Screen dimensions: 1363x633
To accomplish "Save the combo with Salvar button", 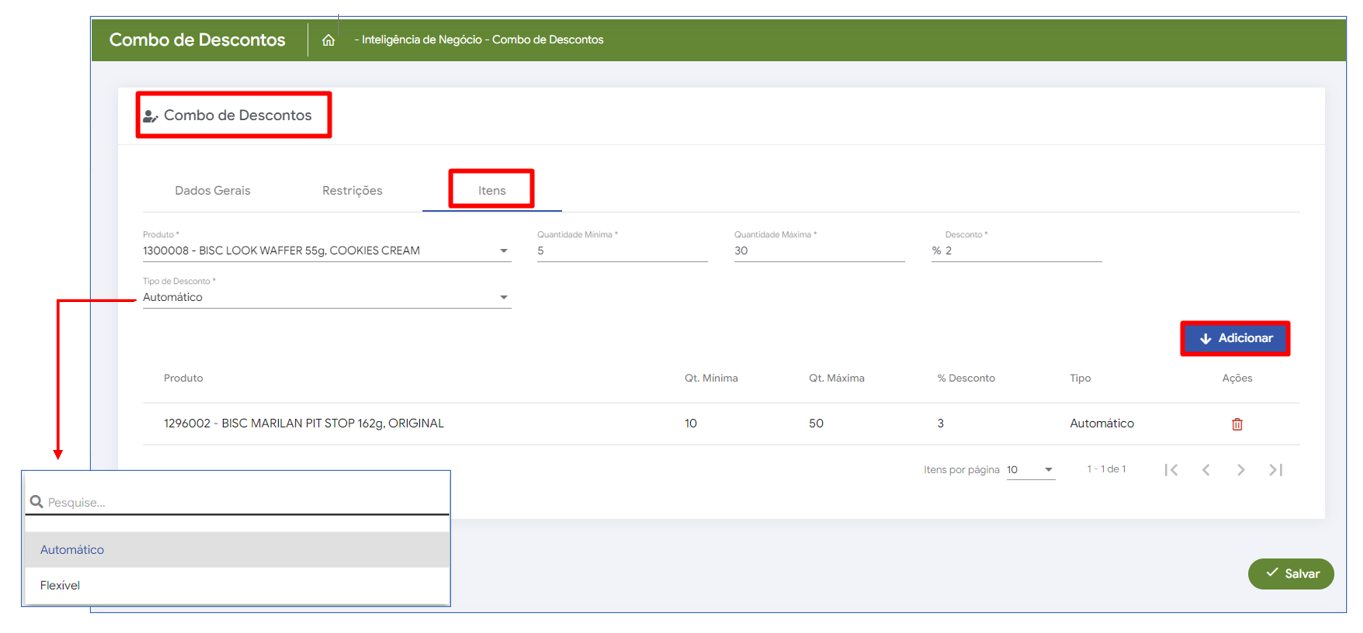I will 1291,573.
